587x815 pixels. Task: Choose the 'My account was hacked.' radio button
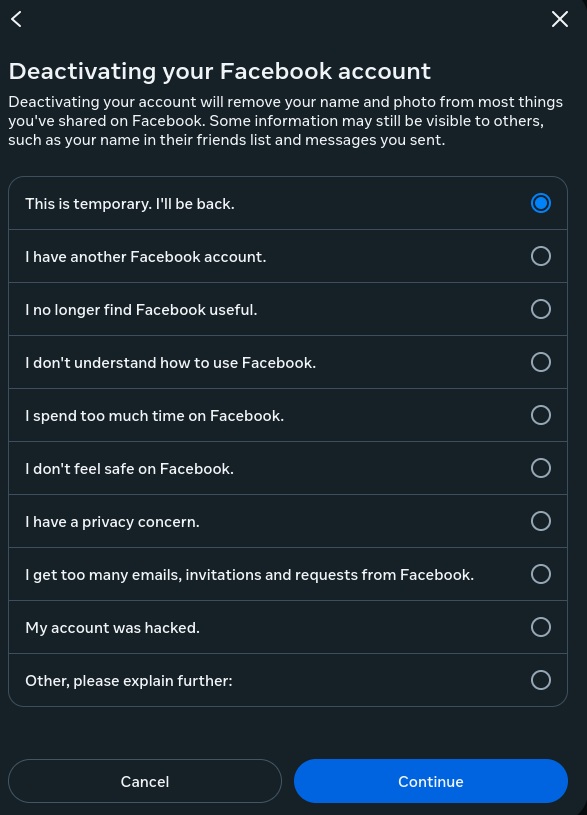541,627
